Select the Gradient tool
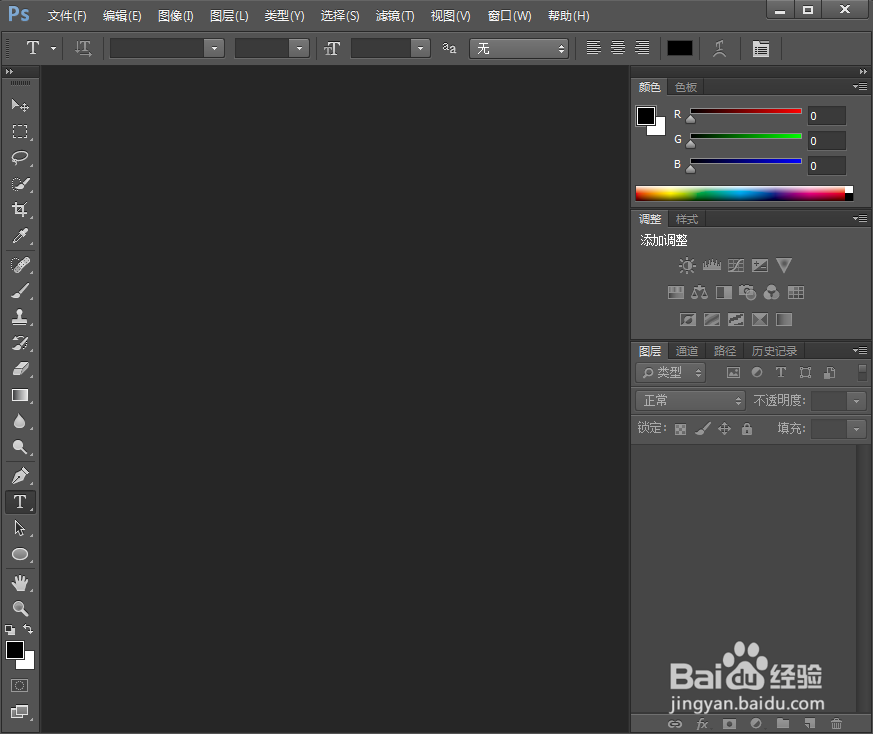The height and width of the screenshot is (734, 873). (20, 395)
